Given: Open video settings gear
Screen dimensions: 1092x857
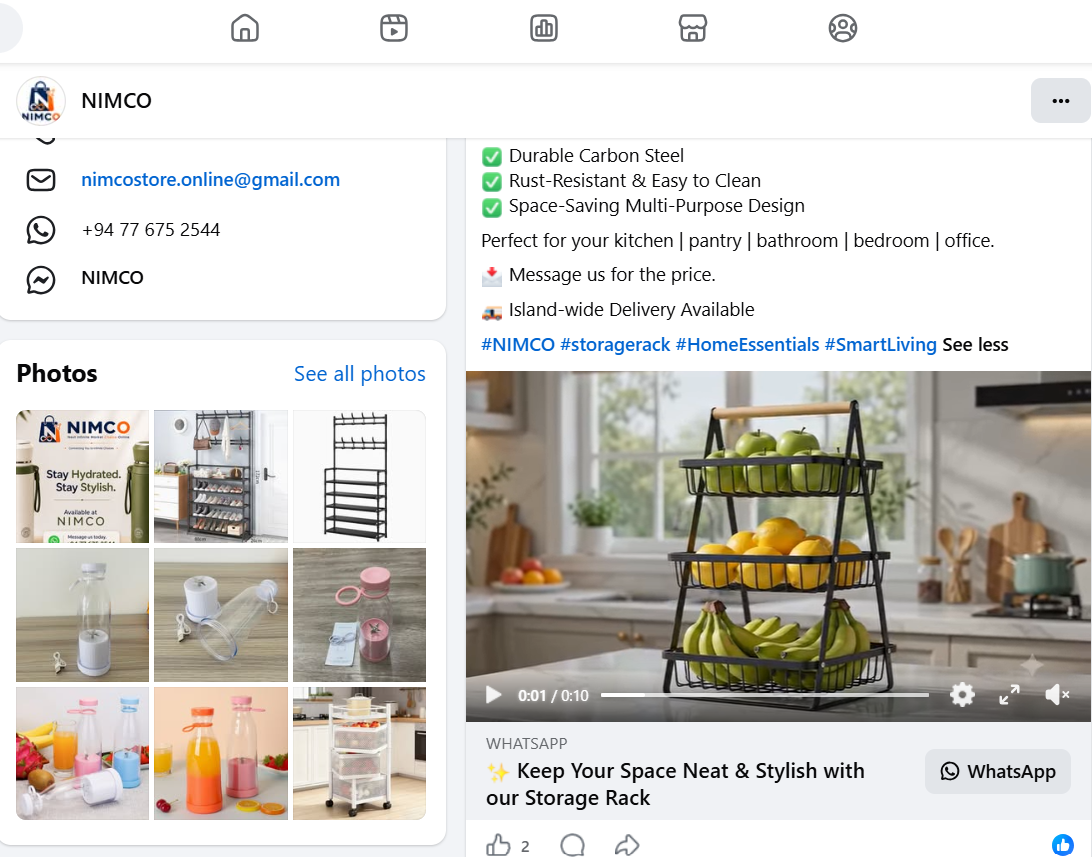Looking at the screenshot, I should click(x=962, y=695).
